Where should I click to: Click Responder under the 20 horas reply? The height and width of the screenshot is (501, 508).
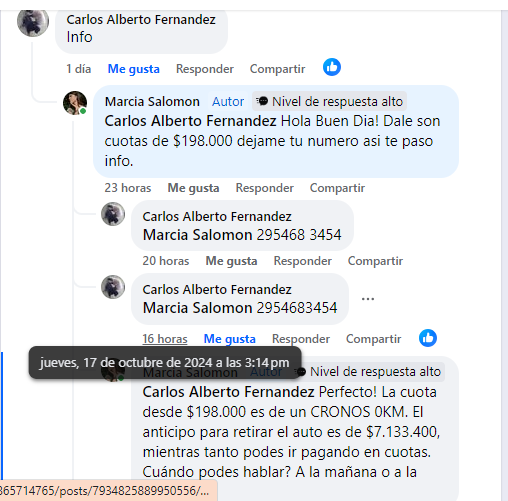tap(302, 261)
